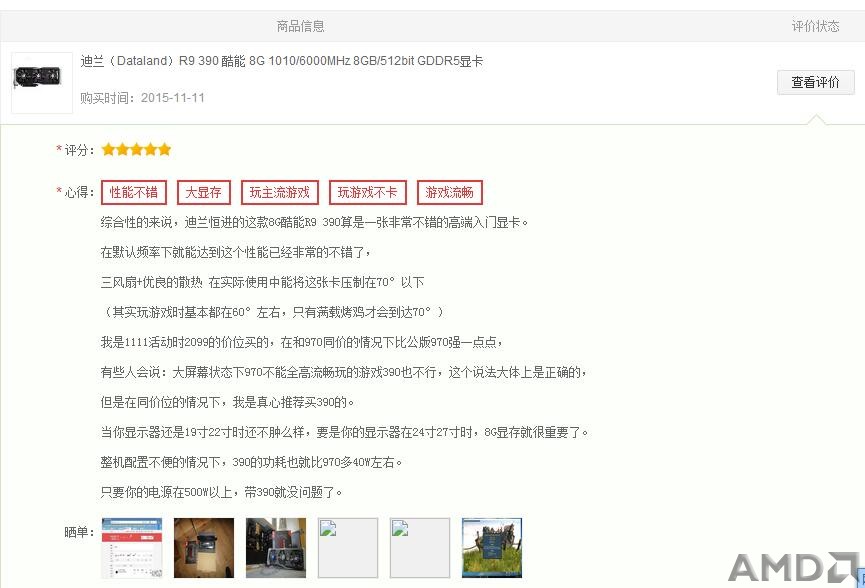This screenshot has width=865, height=588.
Task: Open the game screenshot thumbnail in 晒单
Action: [x=492, y=548]
